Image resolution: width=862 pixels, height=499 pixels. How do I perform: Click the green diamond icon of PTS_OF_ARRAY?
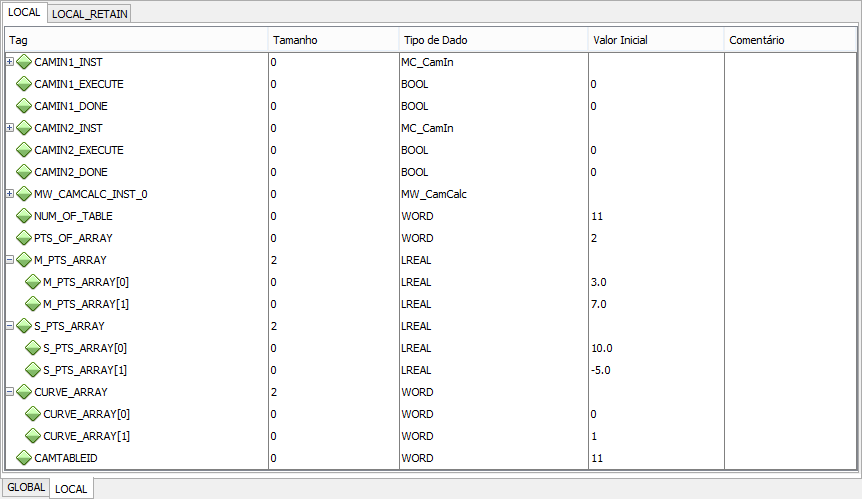coord(24,238)
